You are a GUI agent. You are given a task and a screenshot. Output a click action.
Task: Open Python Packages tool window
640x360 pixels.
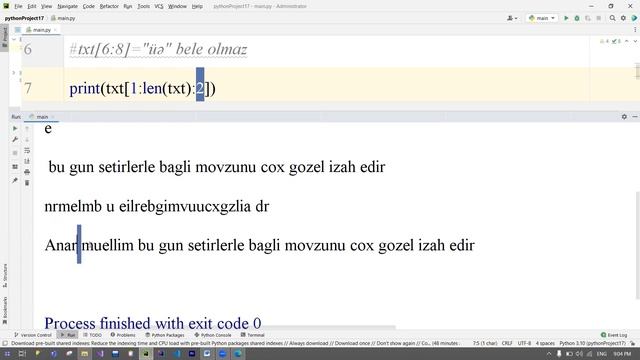coord(165,335)
